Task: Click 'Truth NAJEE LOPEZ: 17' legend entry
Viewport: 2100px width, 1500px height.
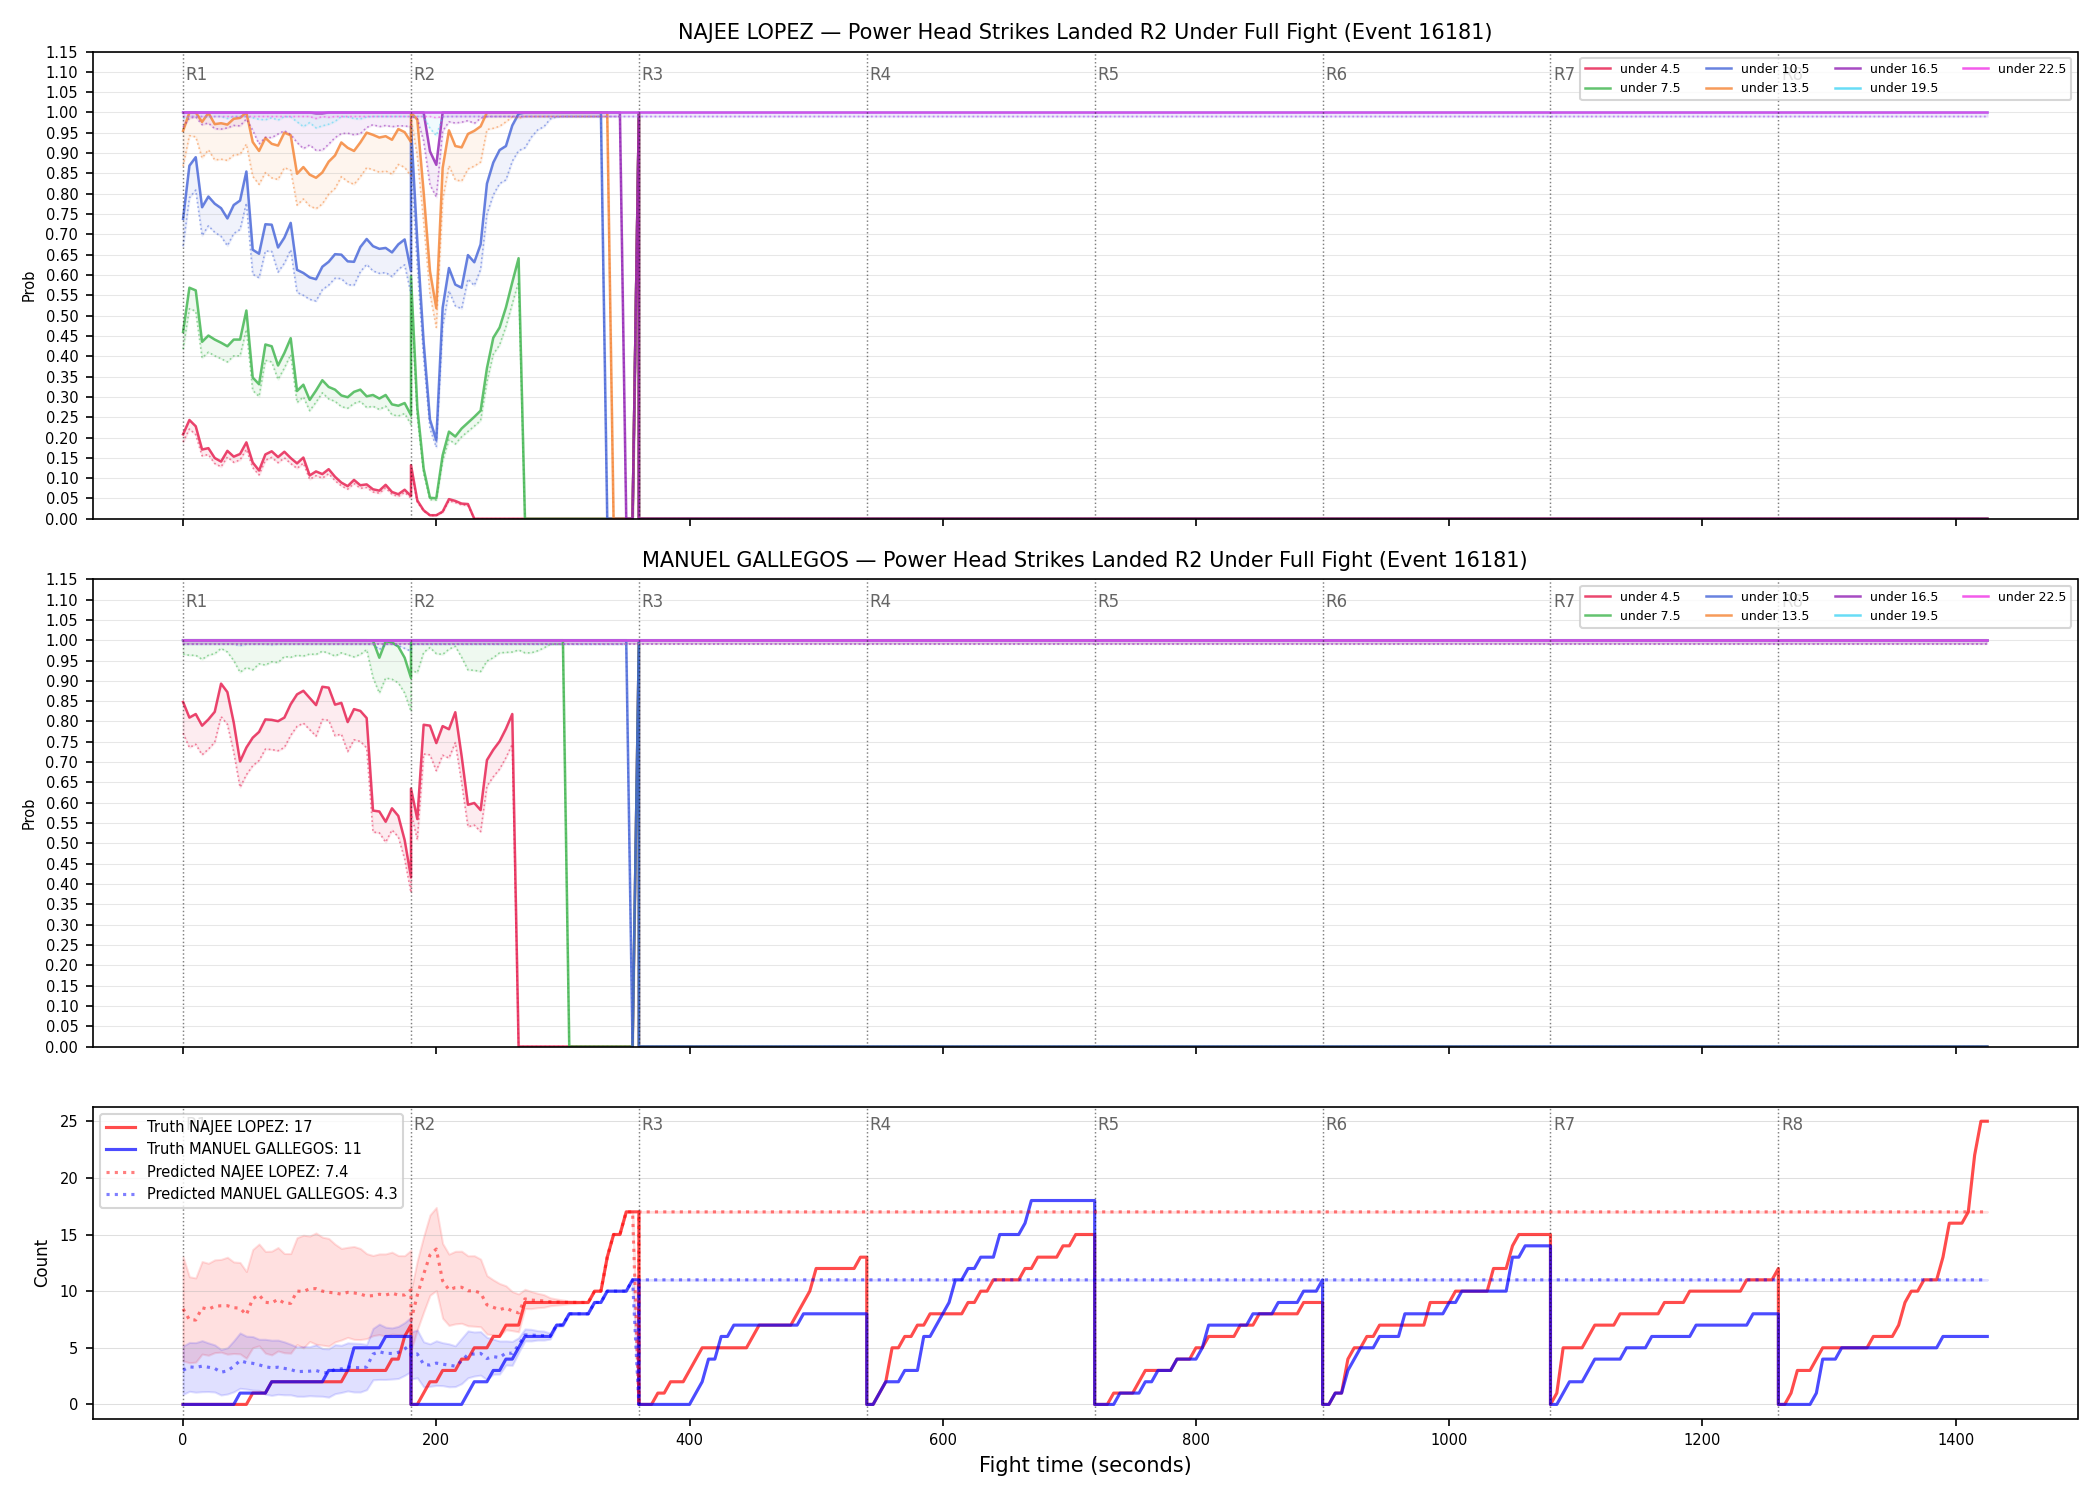Action: [x=209, y=1127]
